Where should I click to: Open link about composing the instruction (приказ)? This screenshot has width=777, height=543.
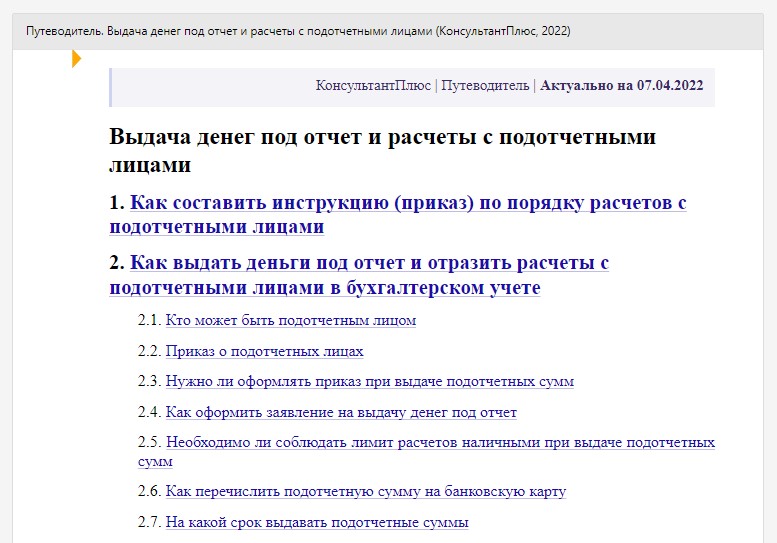407,204
